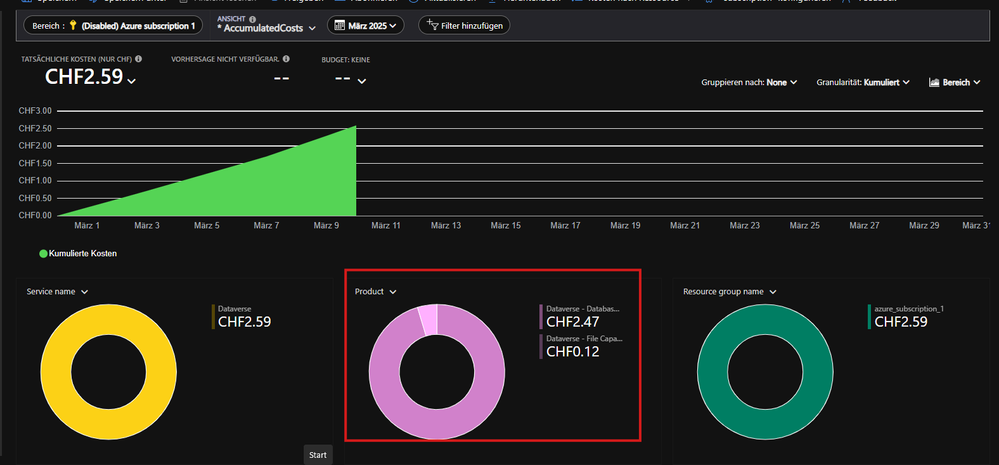Screen dimensions: 999x465
Task: Select the CHF0.12 legend value
Action: click(573, 351)
